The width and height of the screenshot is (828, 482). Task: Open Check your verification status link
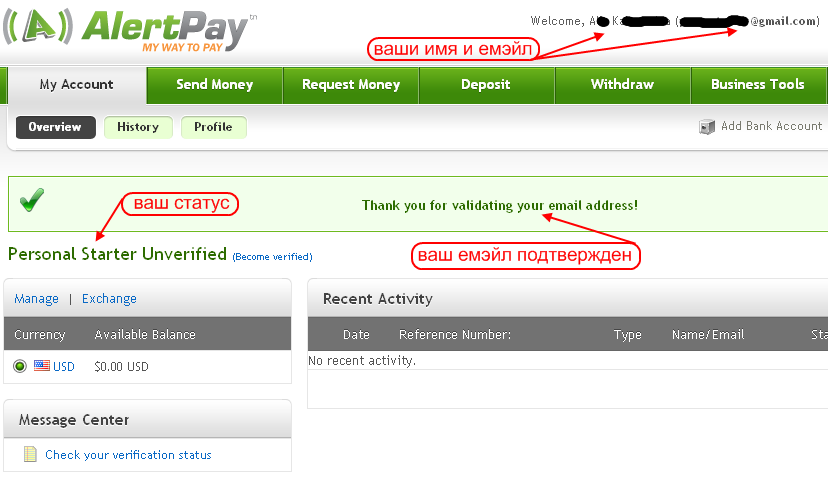(x=128, y=455)
